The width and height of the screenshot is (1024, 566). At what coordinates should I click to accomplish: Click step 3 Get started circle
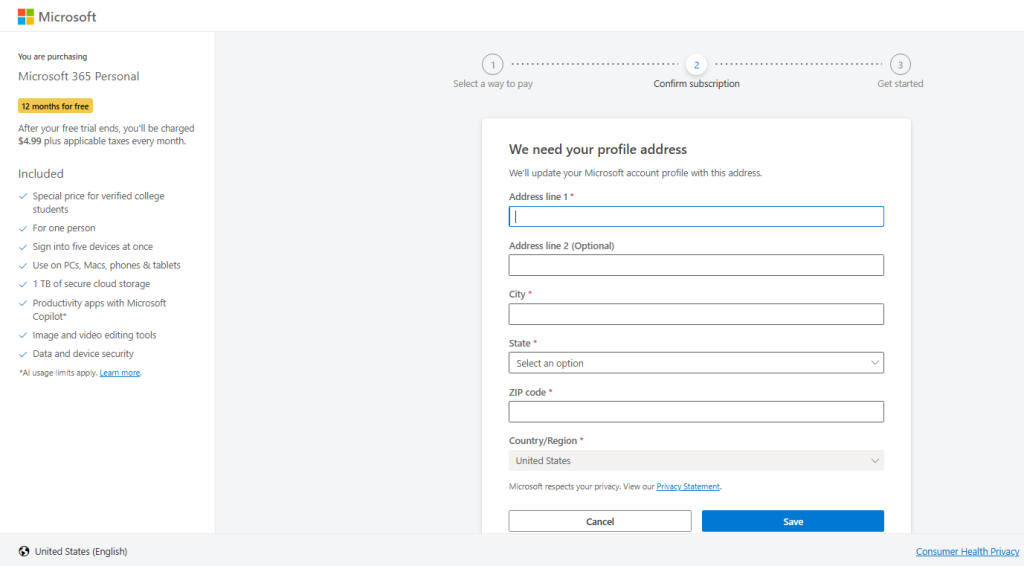[900, 65]
